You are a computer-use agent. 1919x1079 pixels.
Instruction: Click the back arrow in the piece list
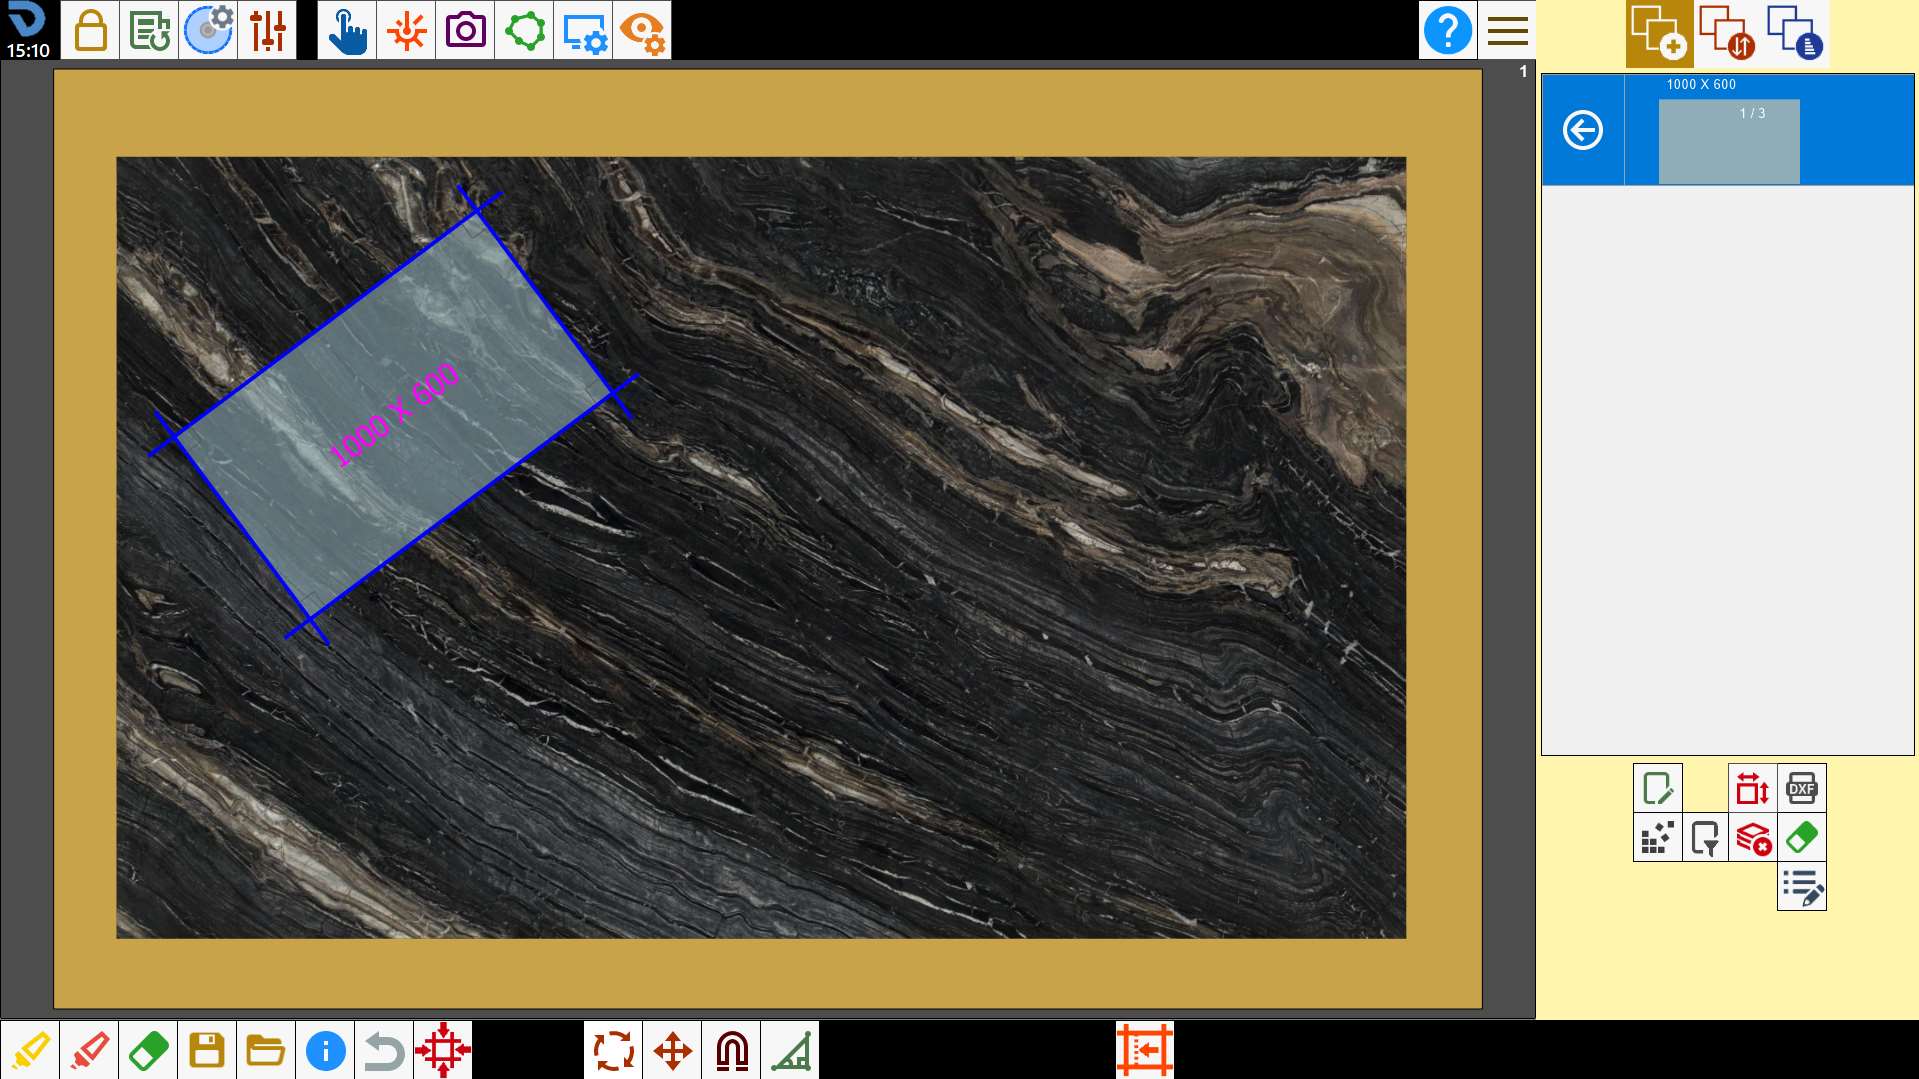1582,130
